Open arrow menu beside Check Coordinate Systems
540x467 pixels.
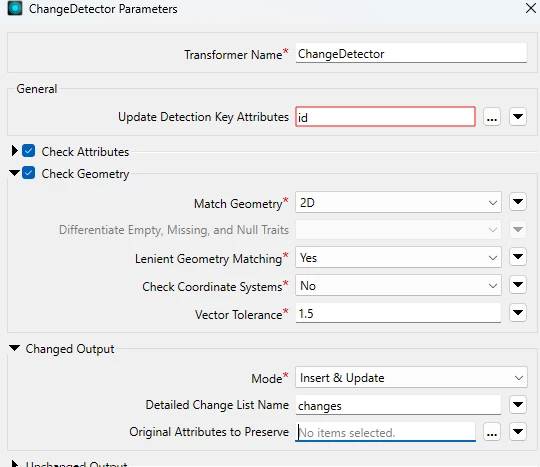[x=518, y=285]
